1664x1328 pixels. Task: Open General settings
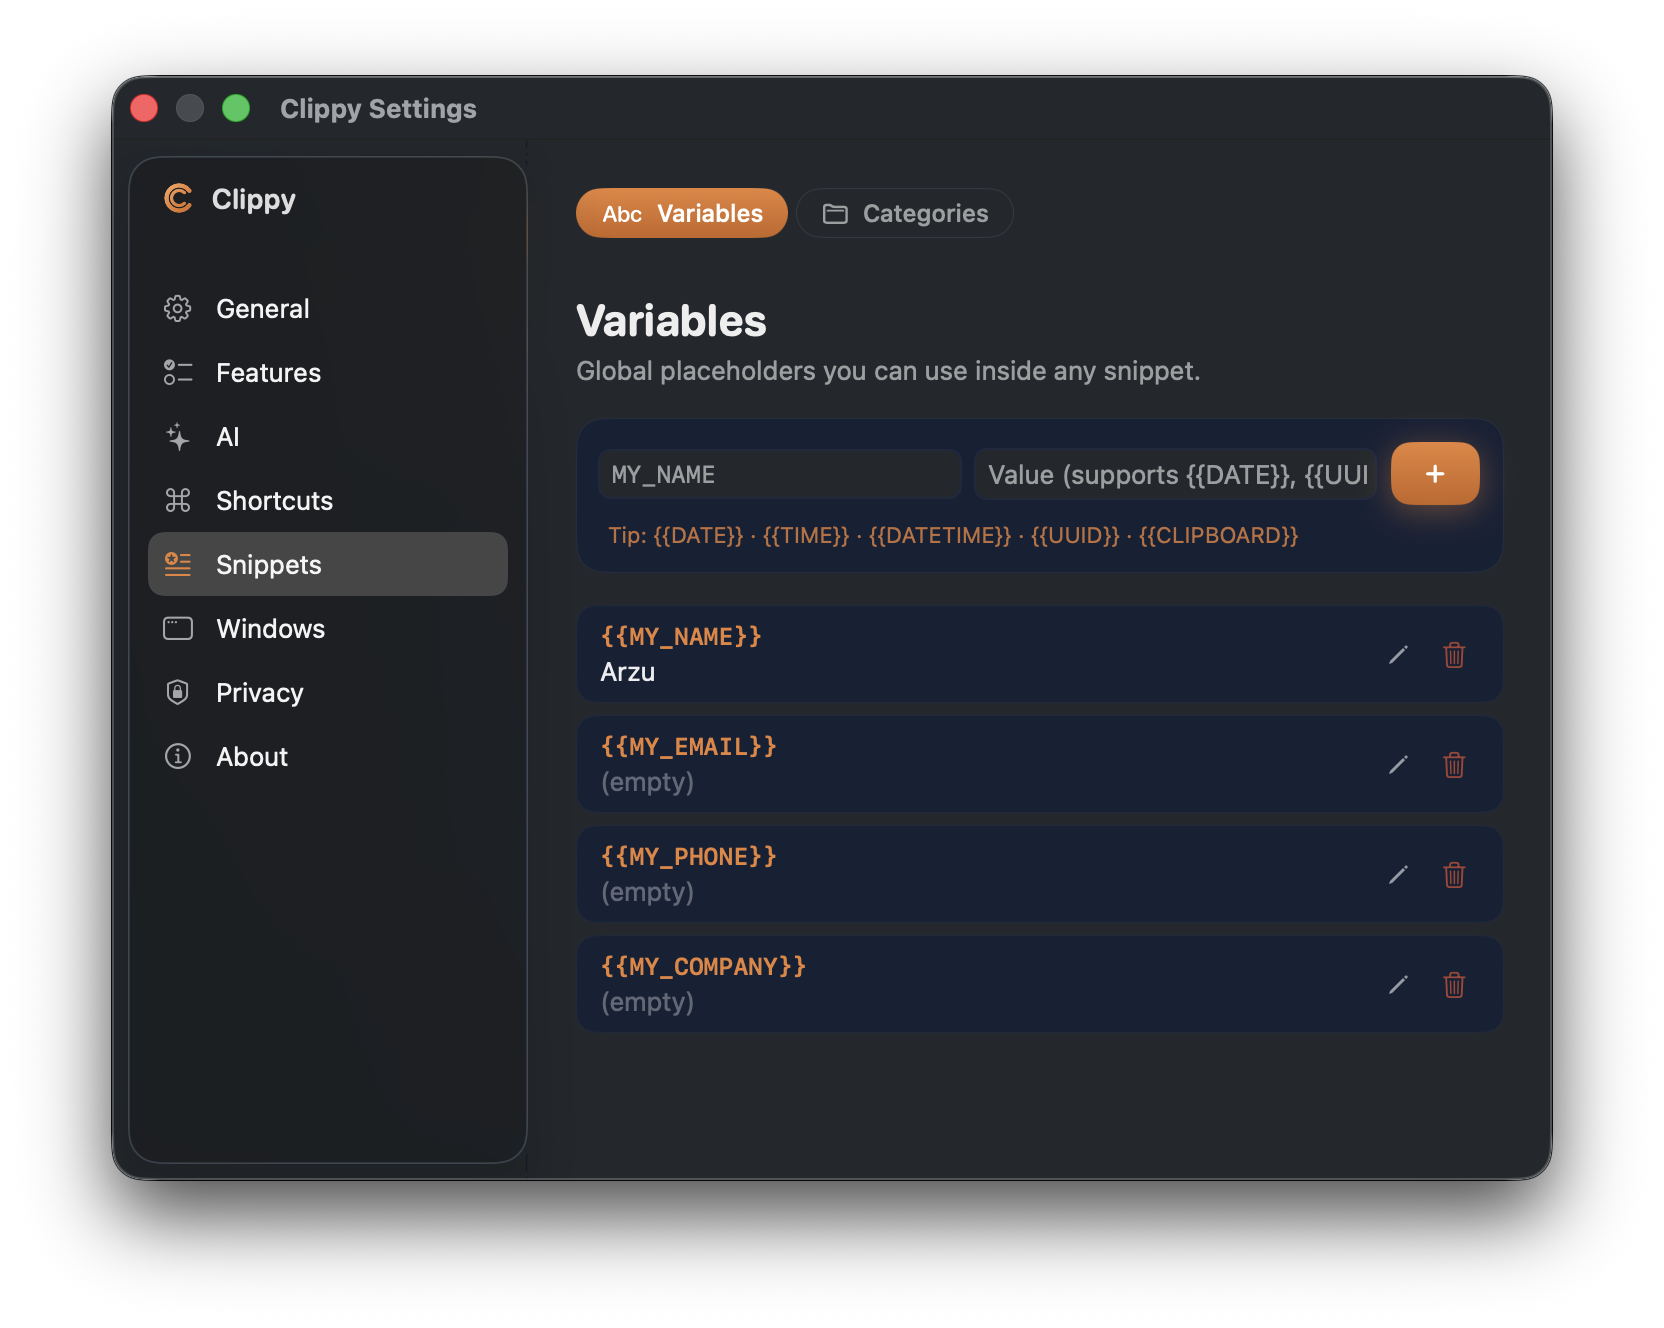click(328, 308)
